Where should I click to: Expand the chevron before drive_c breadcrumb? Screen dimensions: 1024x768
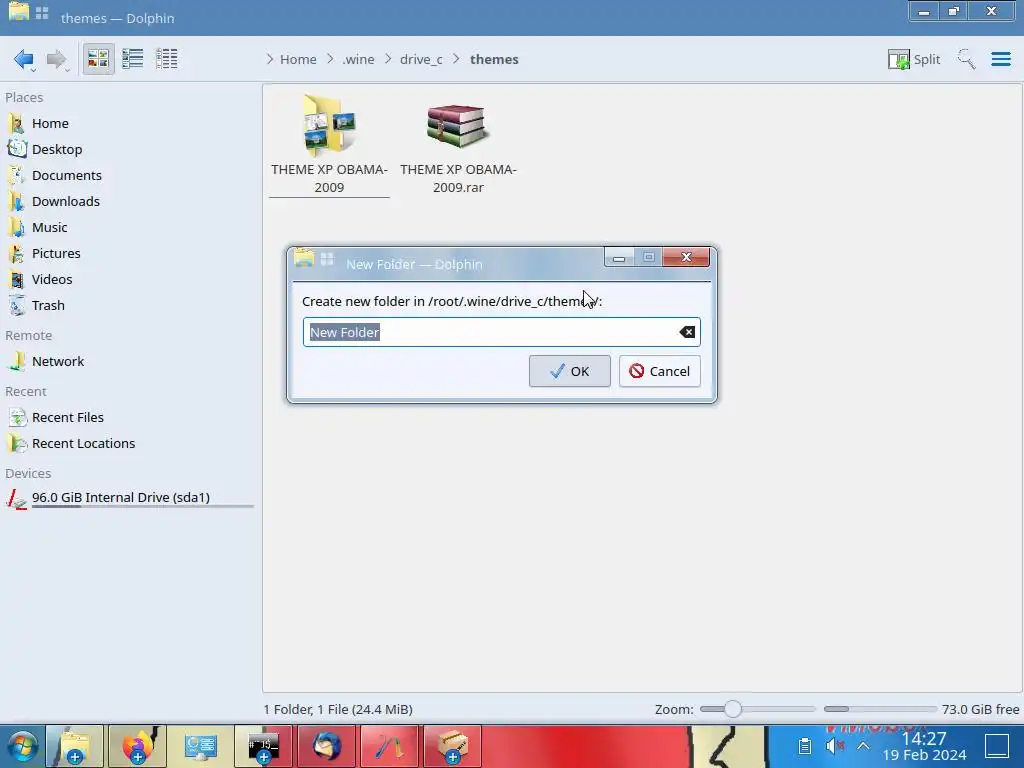coord(388,59)
